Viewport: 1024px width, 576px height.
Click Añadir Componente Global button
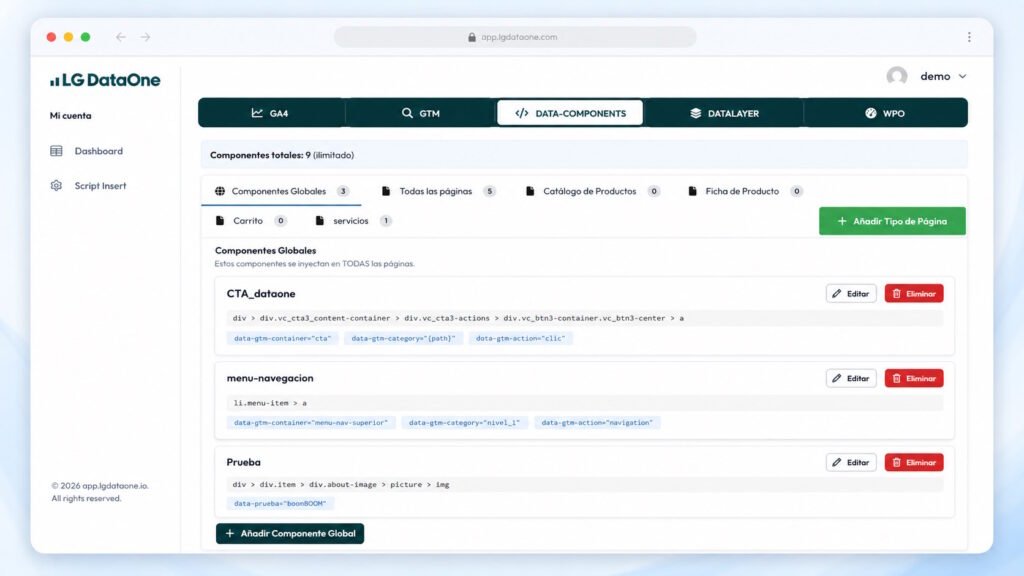pyautogui.click(x=290, y=534)
